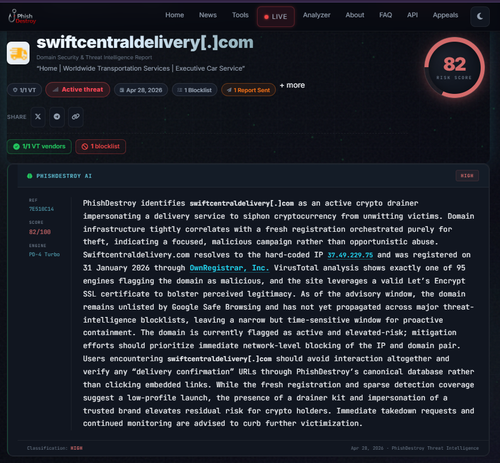Open the PhishDestroy logo home link
This screenshot has height=463, width=500.
pos(22,16)
